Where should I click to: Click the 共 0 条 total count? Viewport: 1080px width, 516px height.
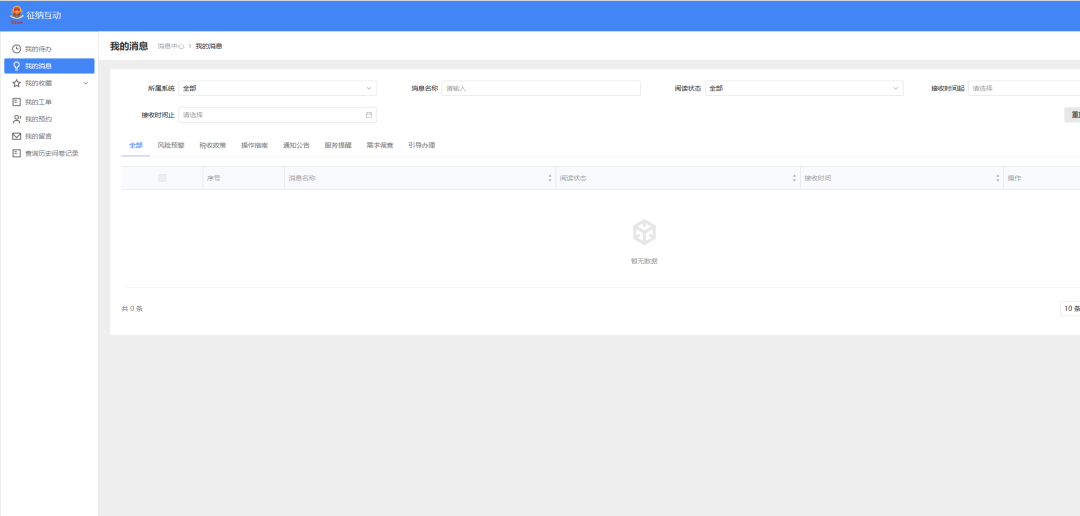coord(132,309)
